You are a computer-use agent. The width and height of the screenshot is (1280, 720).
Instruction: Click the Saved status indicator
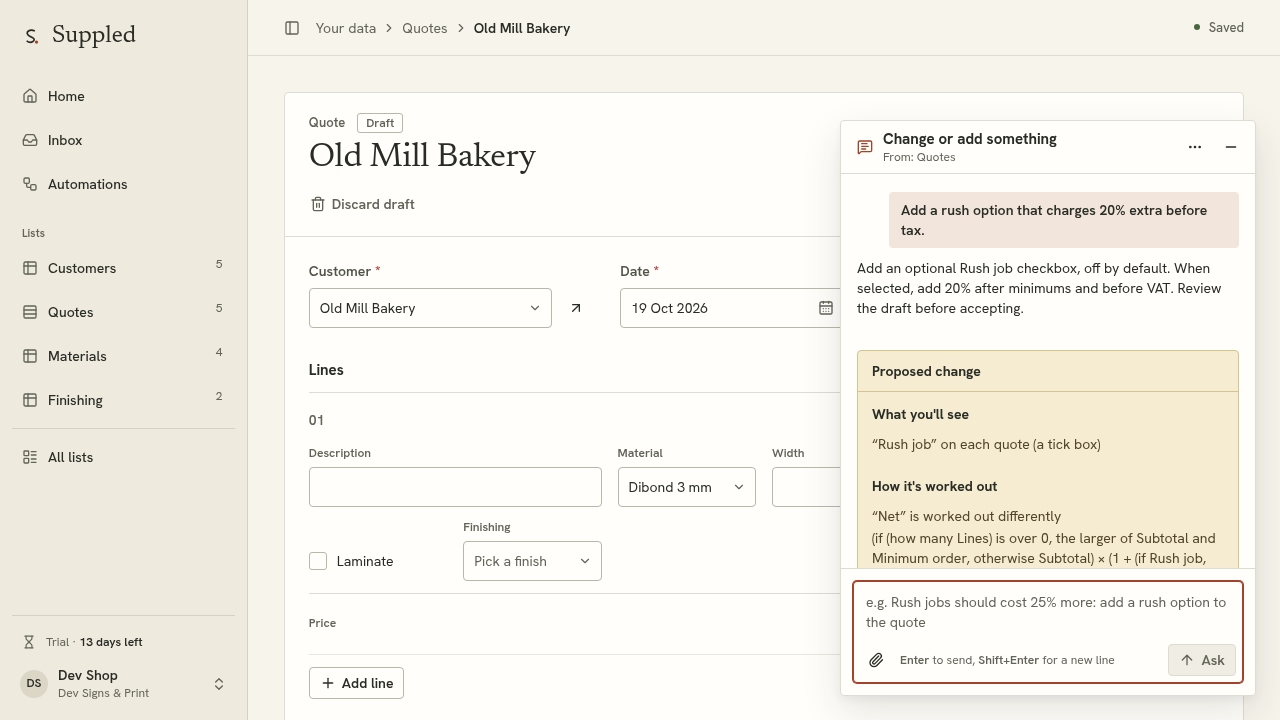[1218, 28]
